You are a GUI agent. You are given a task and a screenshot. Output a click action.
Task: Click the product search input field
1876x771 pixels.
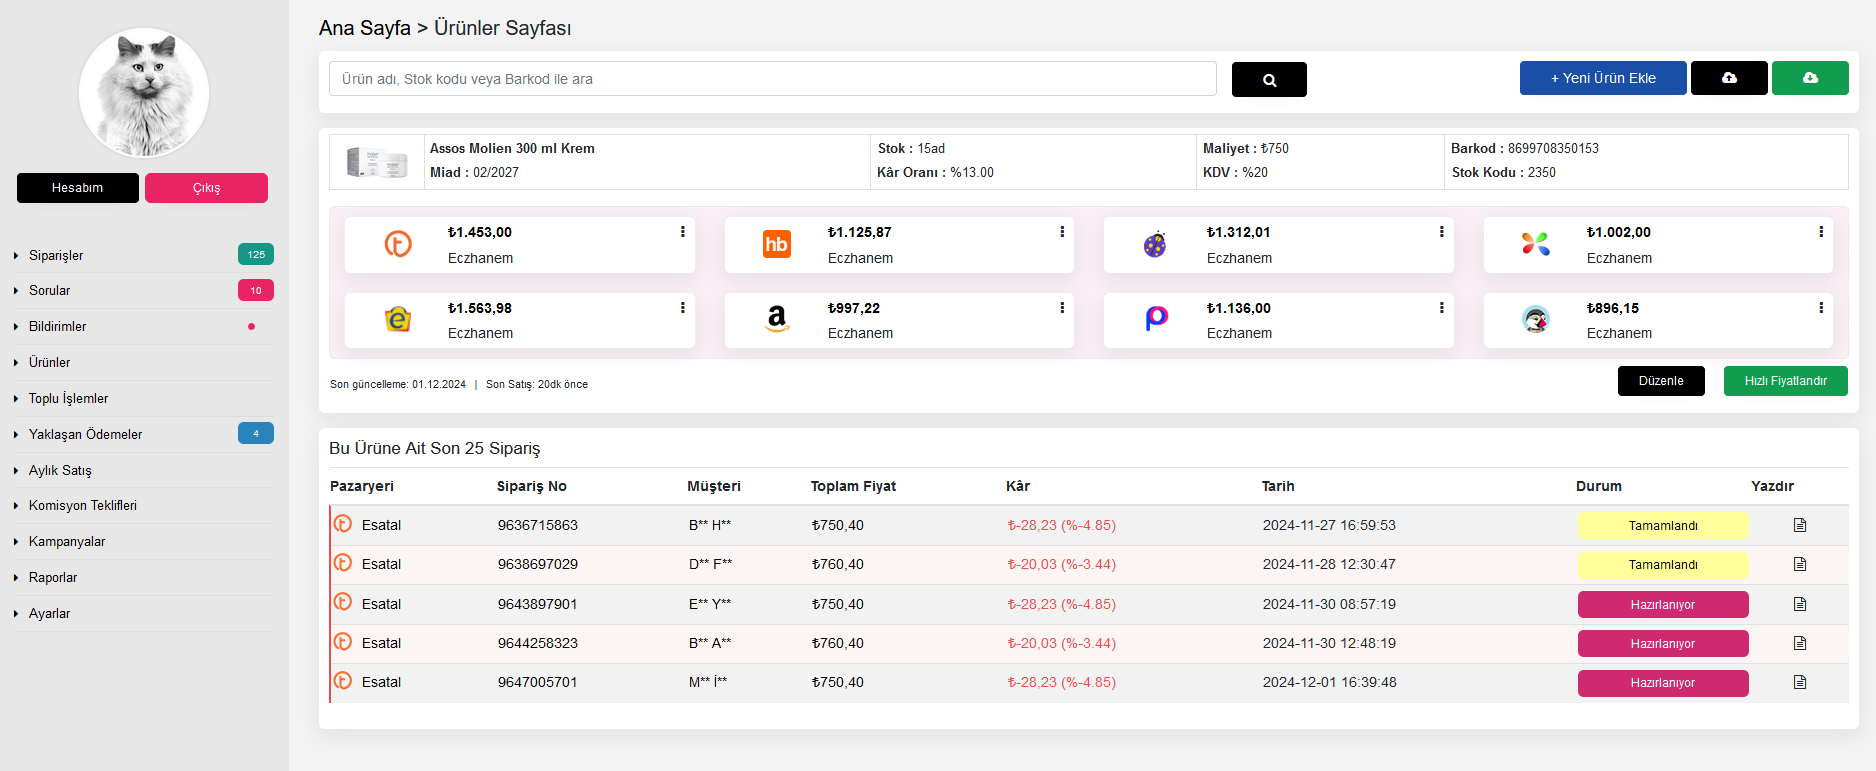click(772, 79)
